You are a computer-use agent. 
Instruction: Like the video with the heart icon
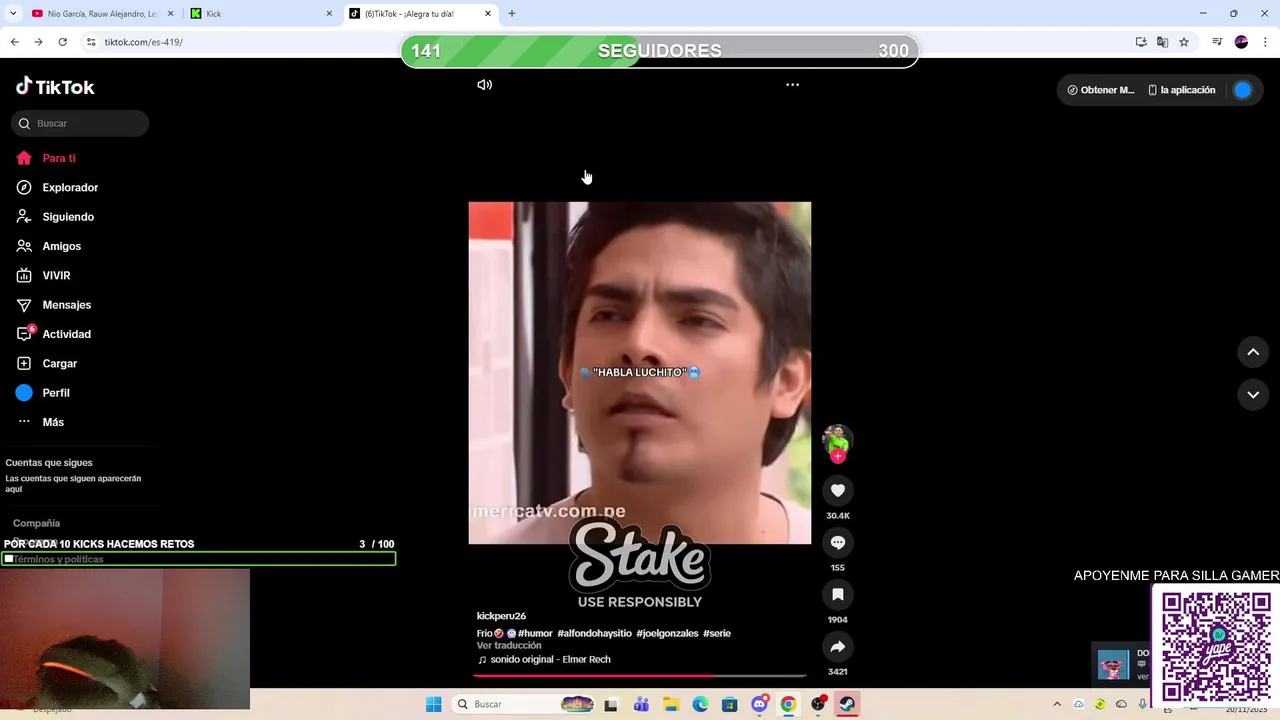tap(838, 490)
